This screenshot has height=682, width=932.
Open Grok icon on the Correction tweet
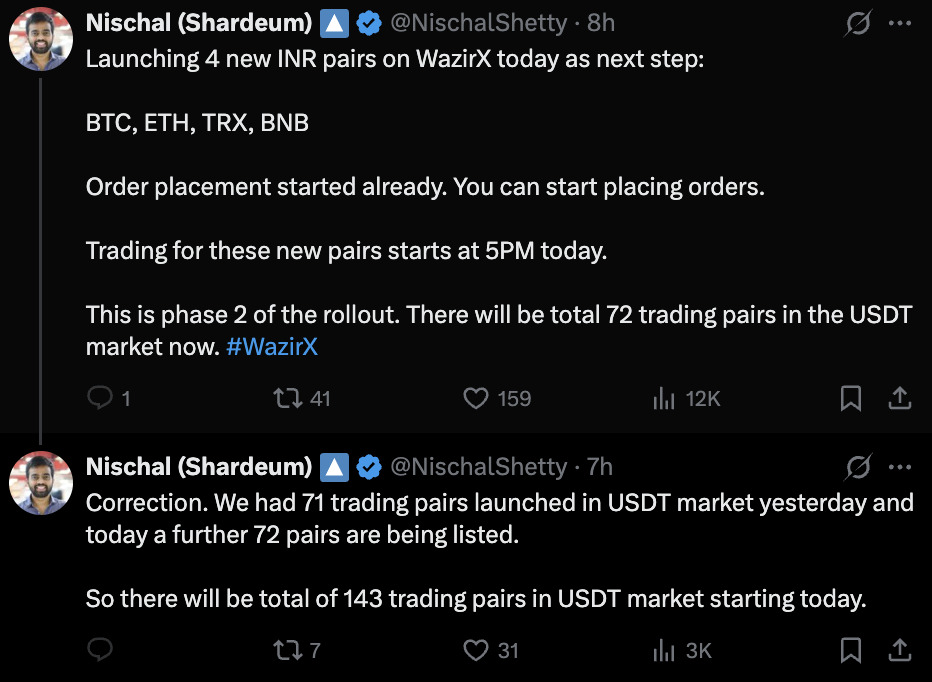(857, 466)
